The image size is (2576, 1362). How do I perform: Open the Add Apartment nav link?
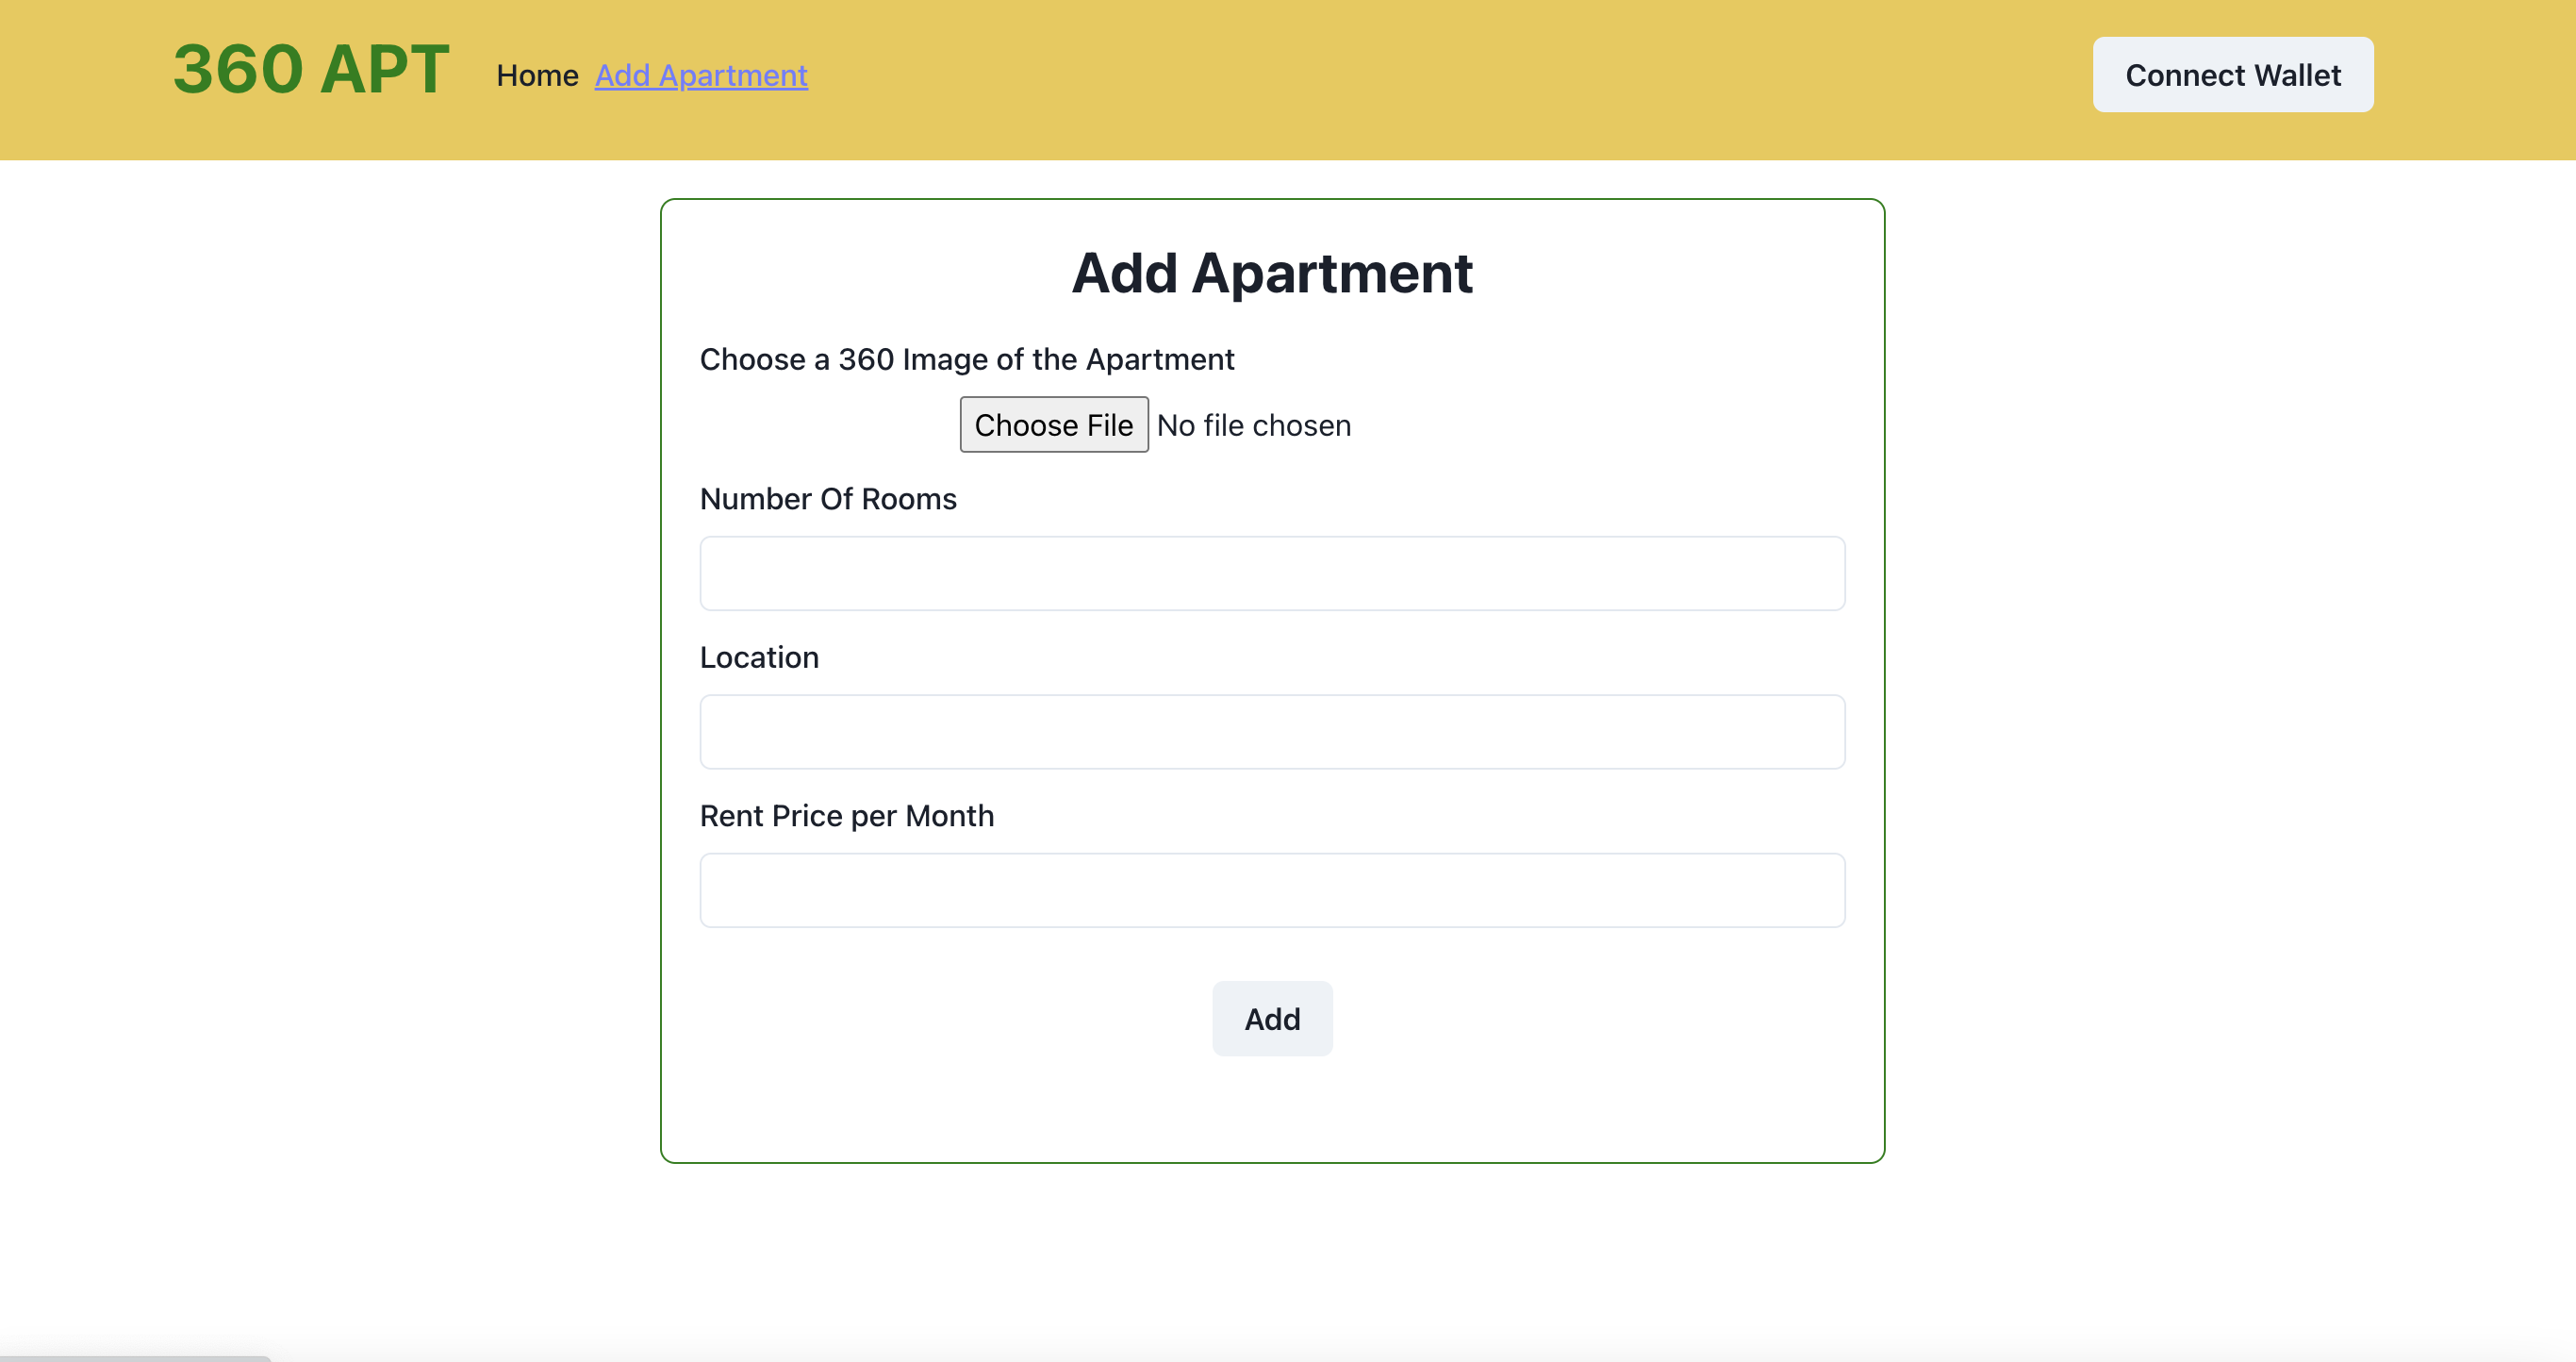pyautogui.click(x=701, y=76)
